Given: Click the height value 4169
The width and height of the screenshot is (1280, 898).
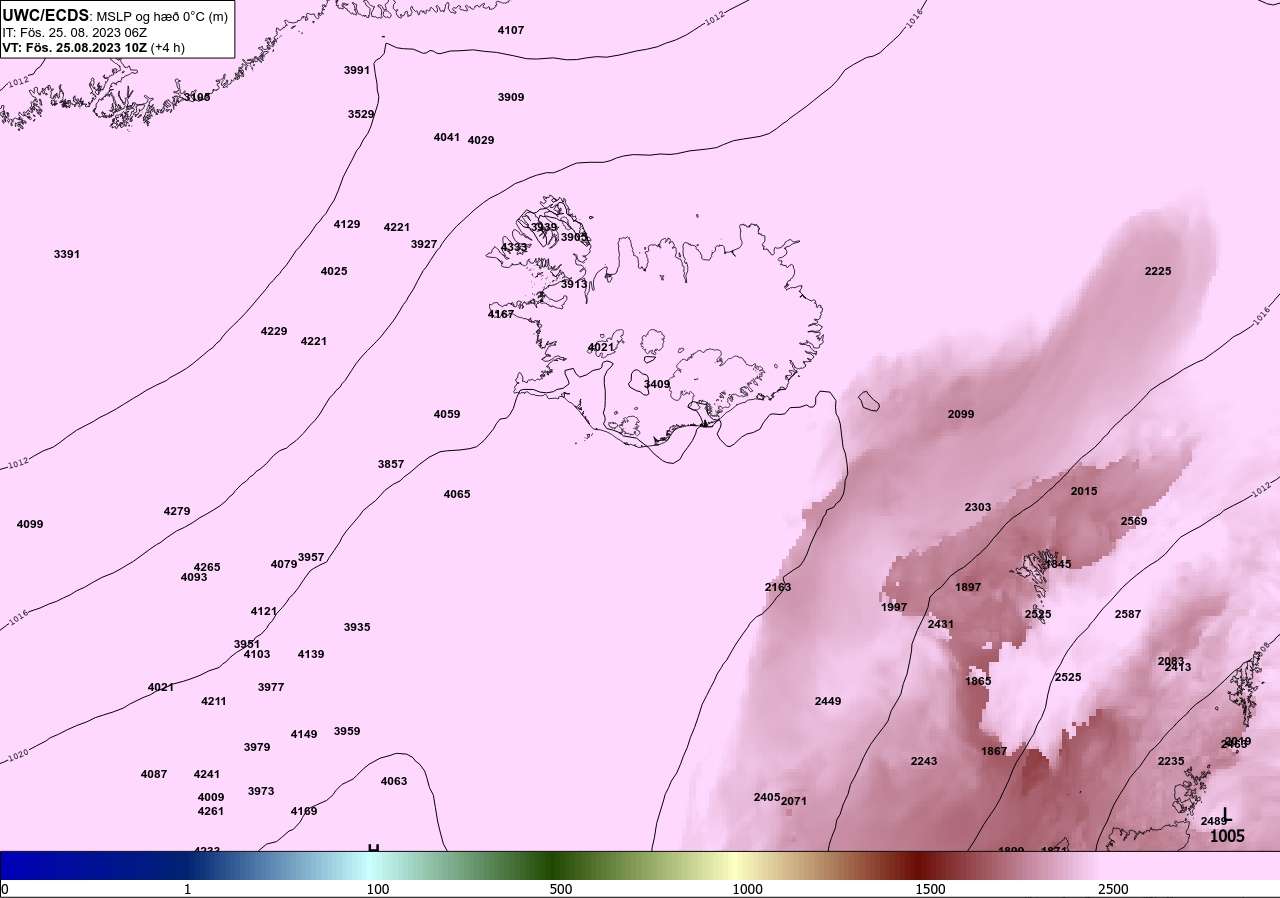Looking at the screenshot, I should point(304,811).
